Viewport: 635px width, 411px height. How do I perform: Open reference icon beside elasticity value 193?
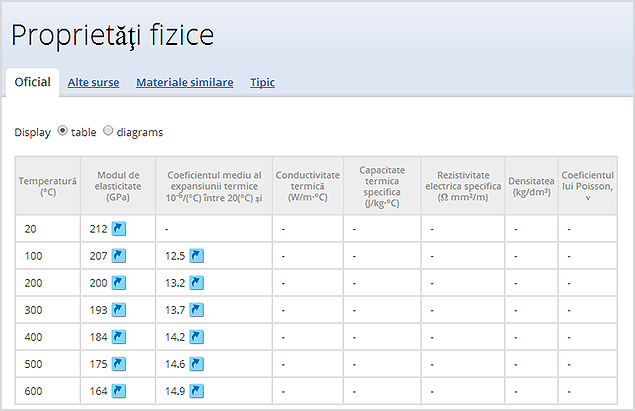(119, 310)
